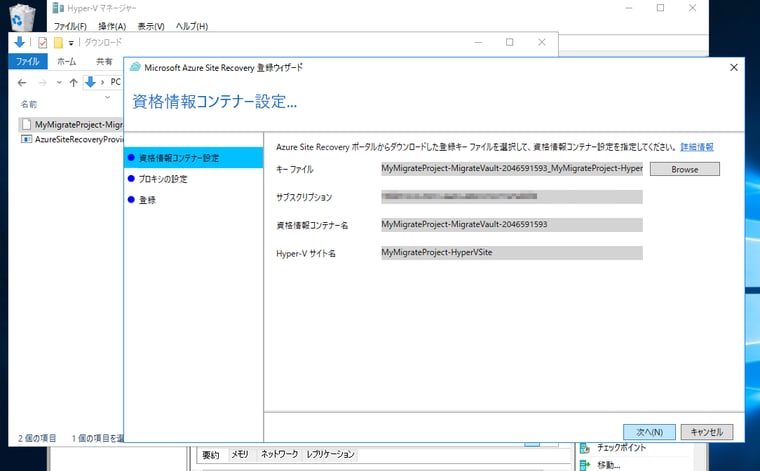Viewport: 760px width, 471px height.
Task: Click PC in the Explorer address path
Action: point(115,82)
